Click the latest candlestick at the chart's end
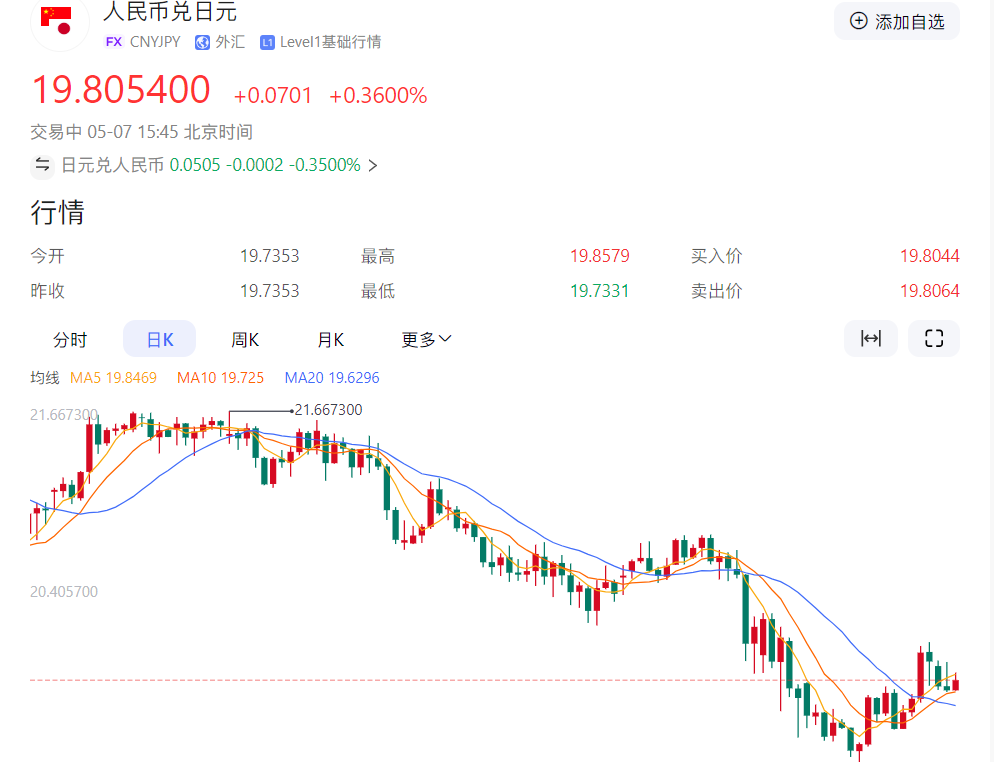The height and width of the screenshot is (762, 994). pos(955,683)
